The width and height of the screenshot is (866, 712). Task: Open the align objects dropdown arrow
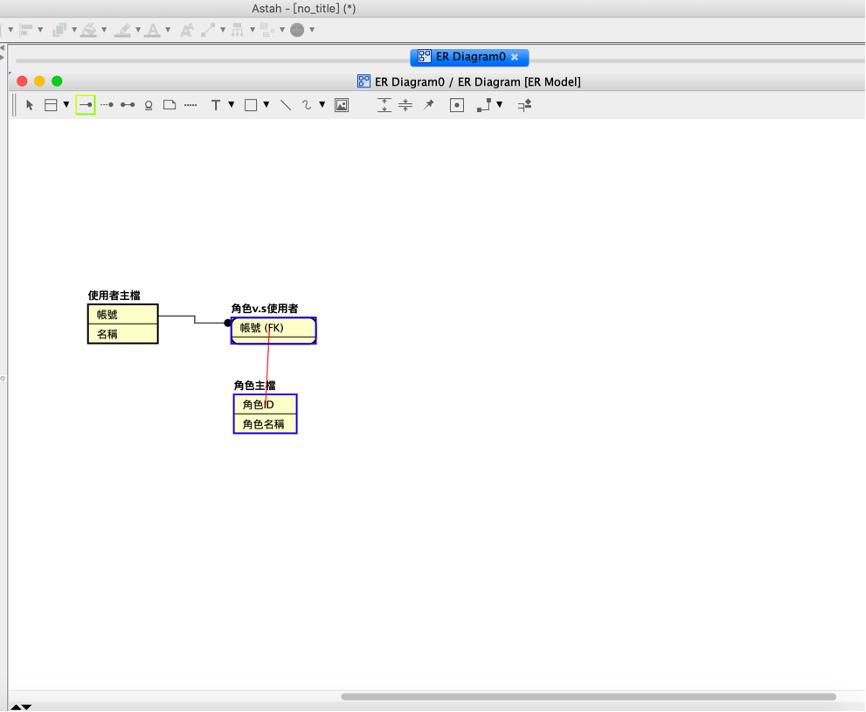click(40, 30)
